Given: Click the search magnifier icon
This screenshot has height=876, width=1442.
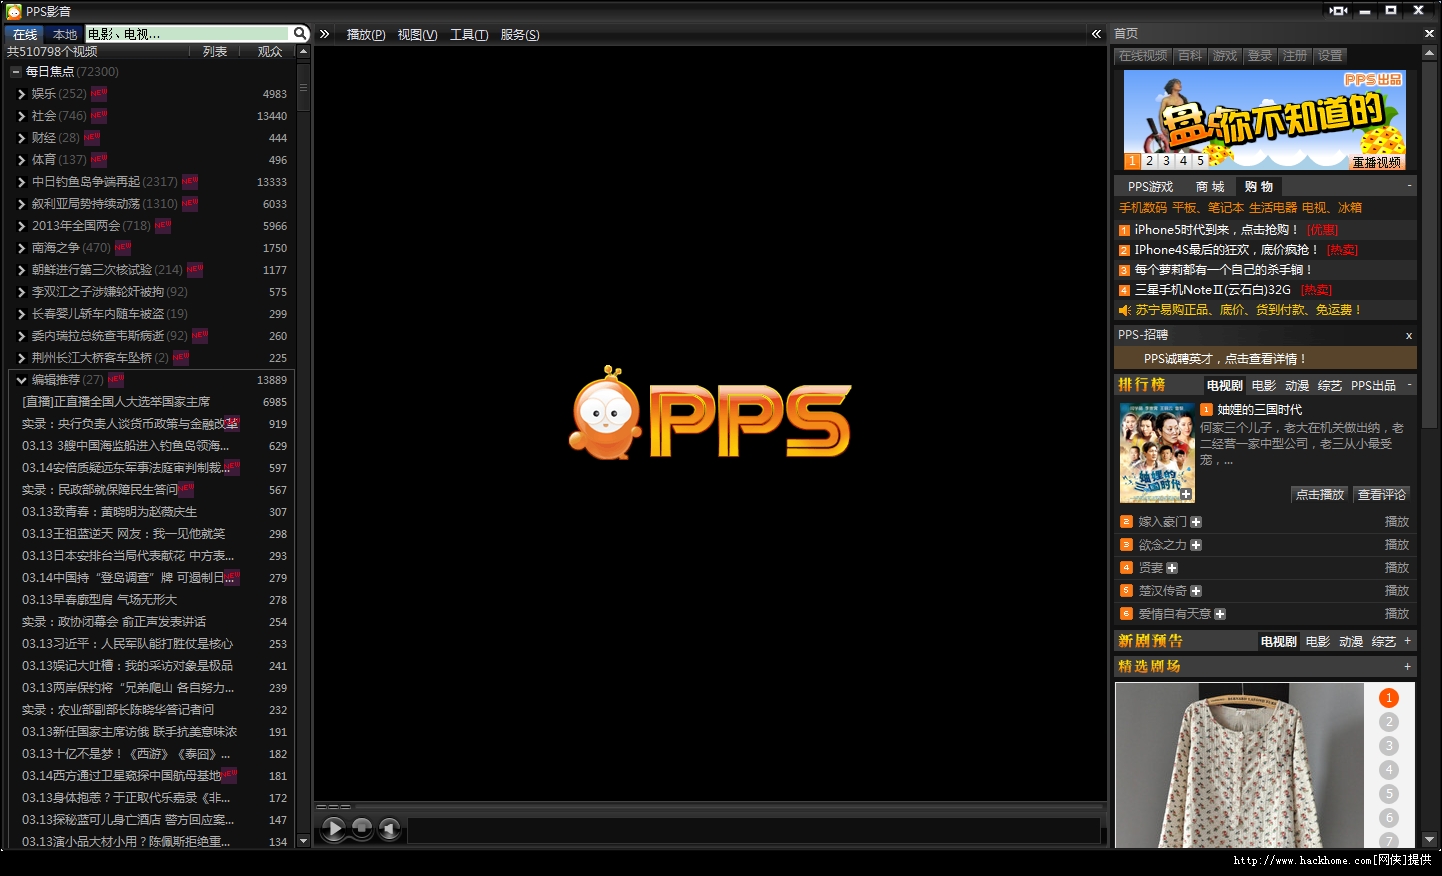Looking at the screenshot, I should tap(299, 34).
